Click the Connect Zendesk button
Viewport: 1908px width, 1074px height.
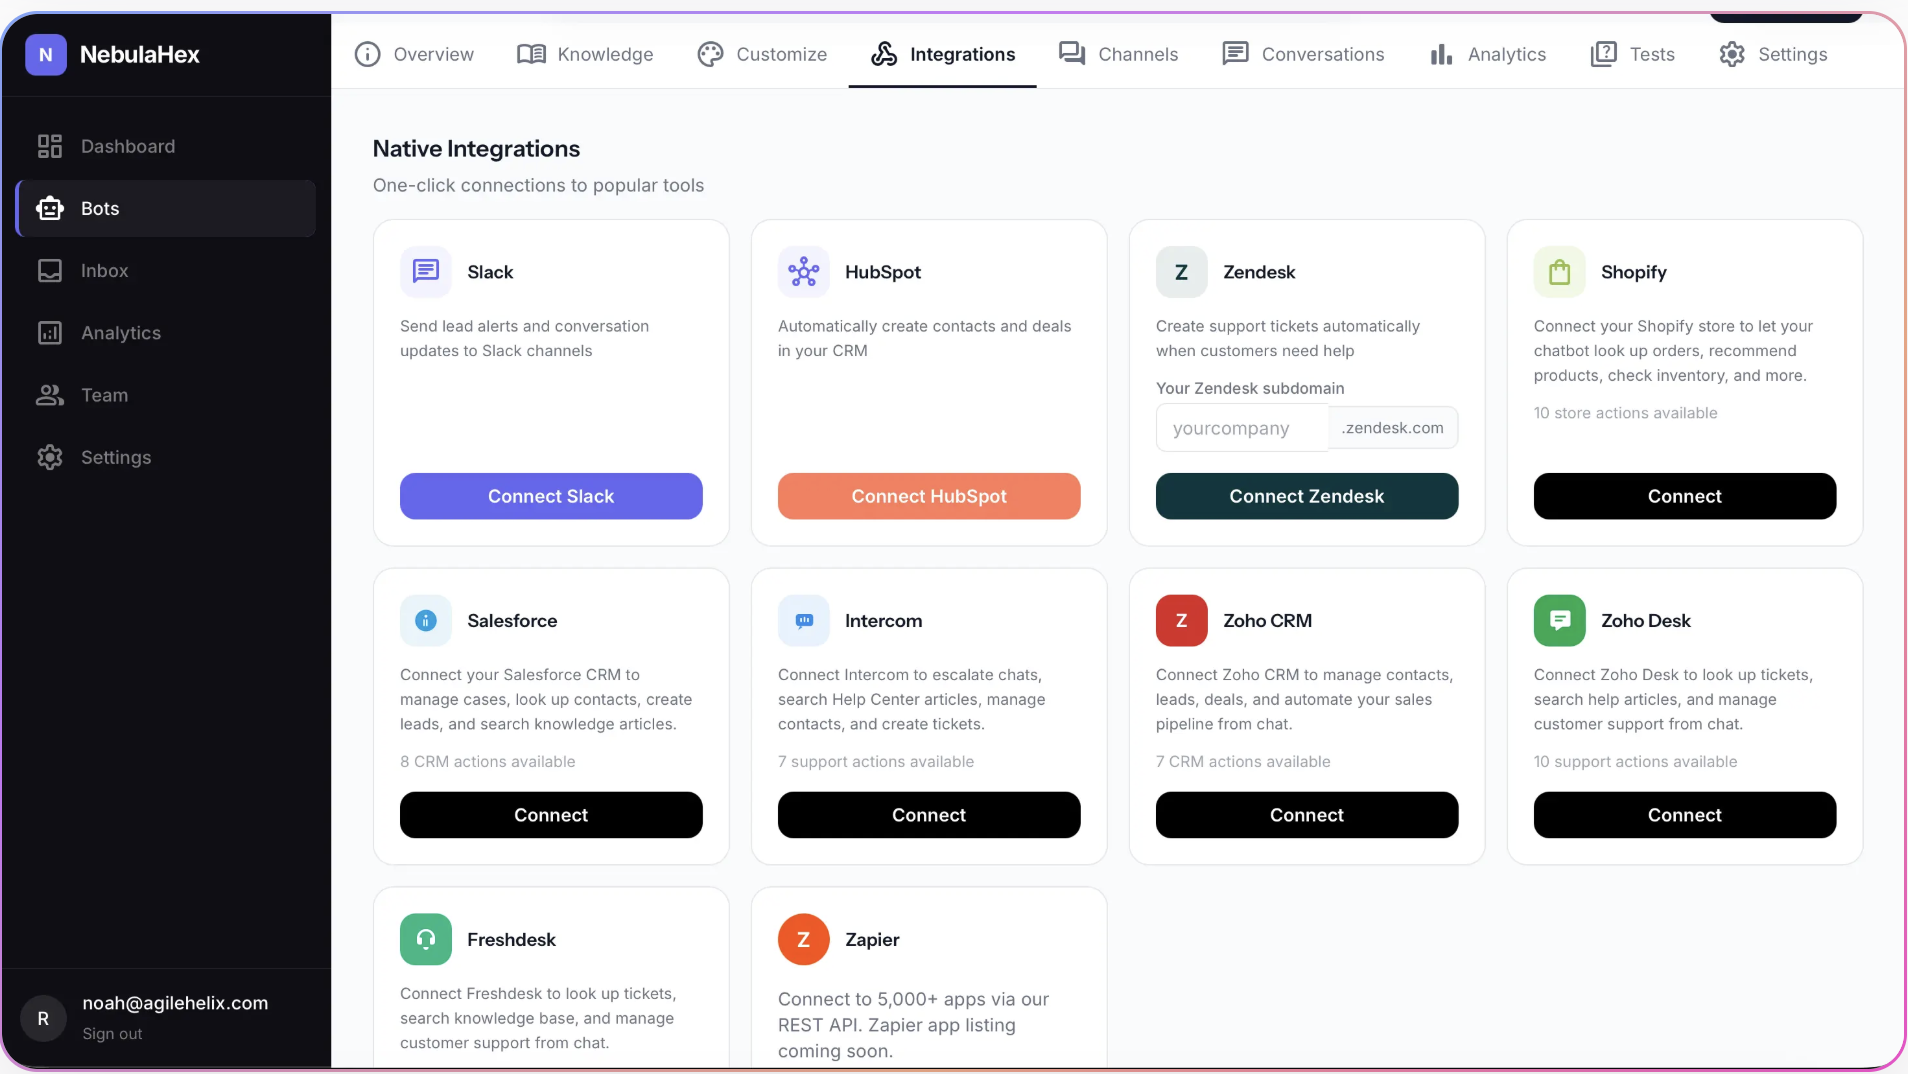(x=1307, y=496)
